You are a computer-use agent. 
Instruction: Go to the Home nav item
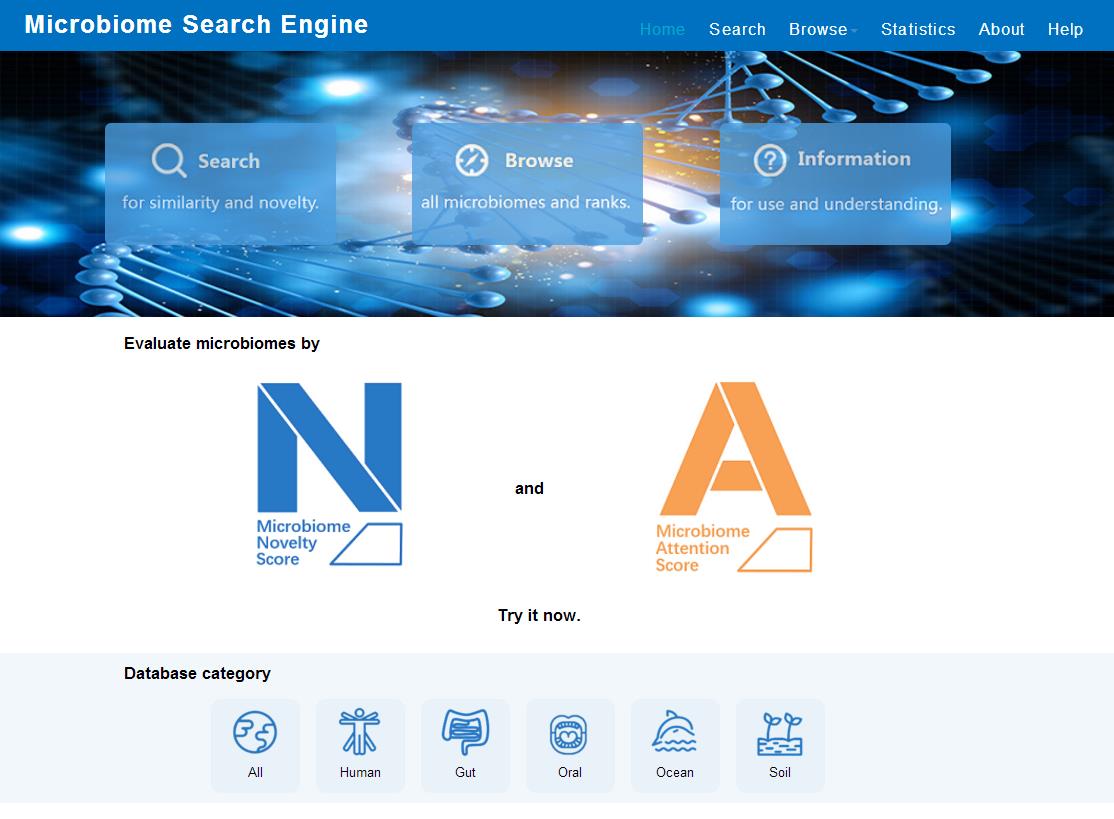[662, 29]
